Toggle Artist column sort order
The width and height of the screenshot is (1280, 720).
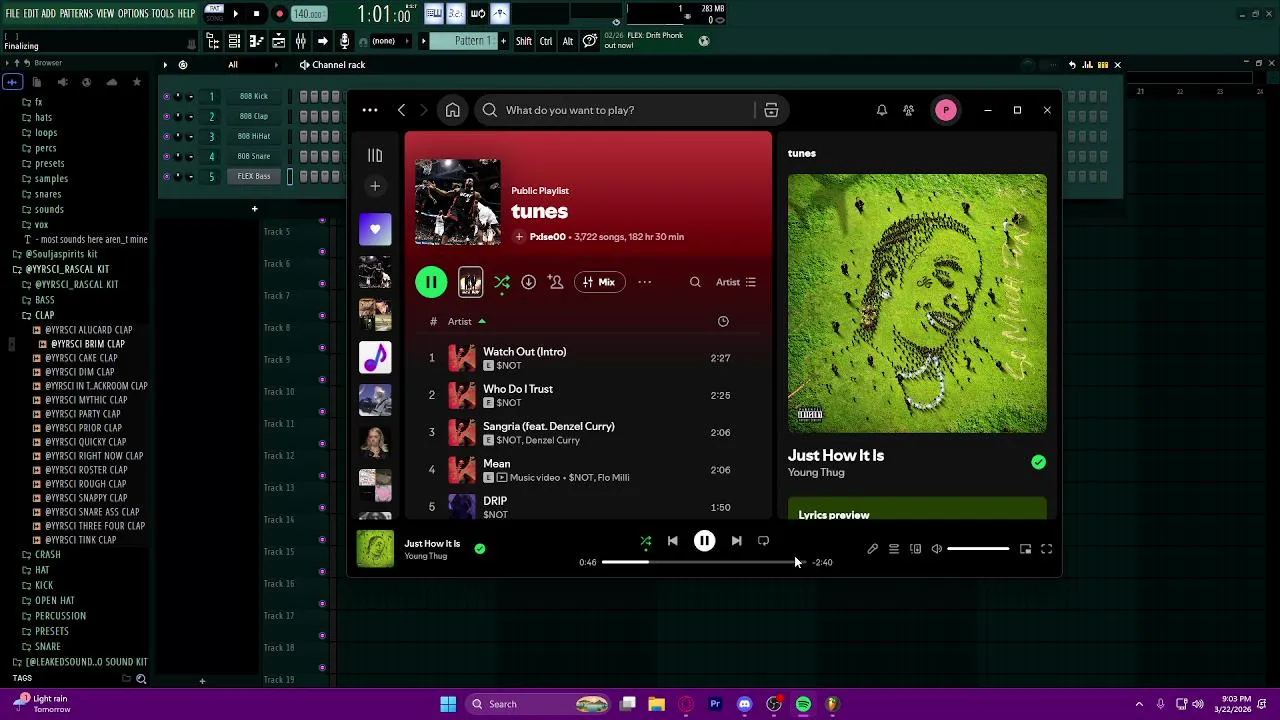click(x=466, y=321)
